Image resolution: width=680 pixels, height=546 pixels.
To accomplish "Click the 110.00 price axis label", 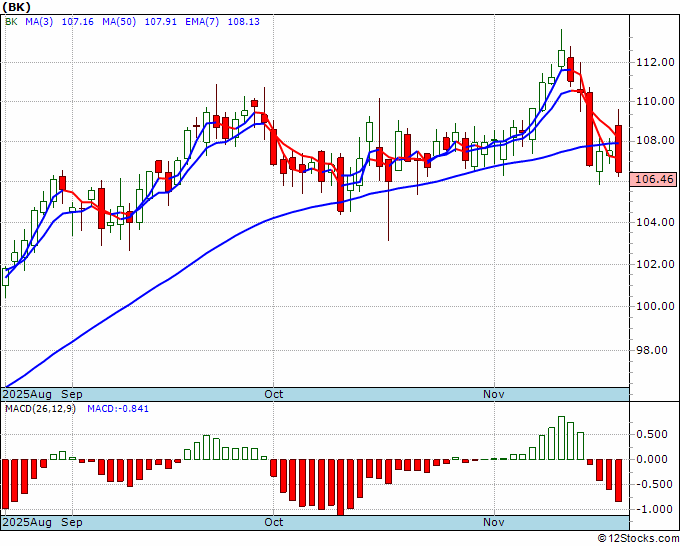I will click(x=655, y=101).
